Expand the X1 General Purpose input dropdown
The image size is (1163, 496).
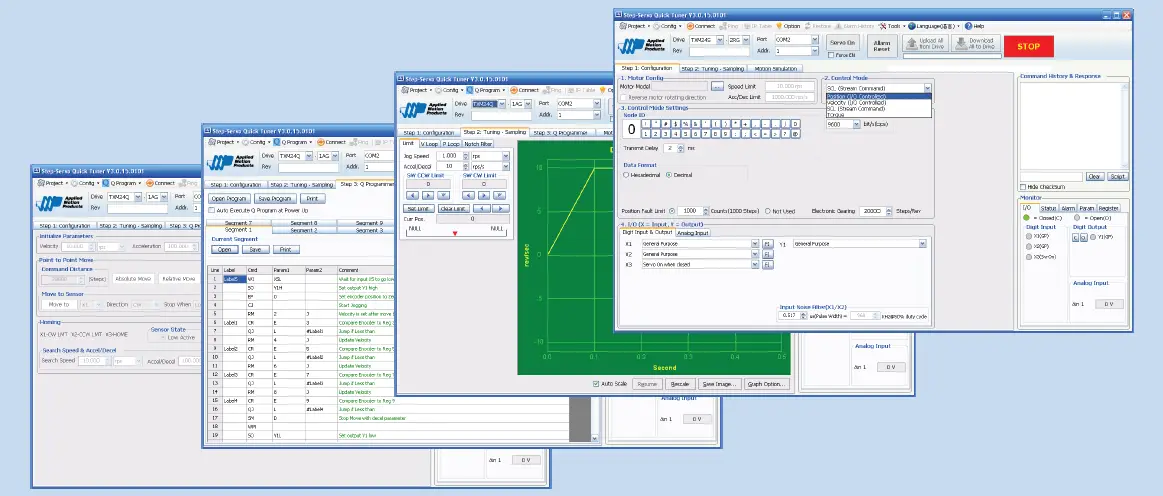coord(757,243)
